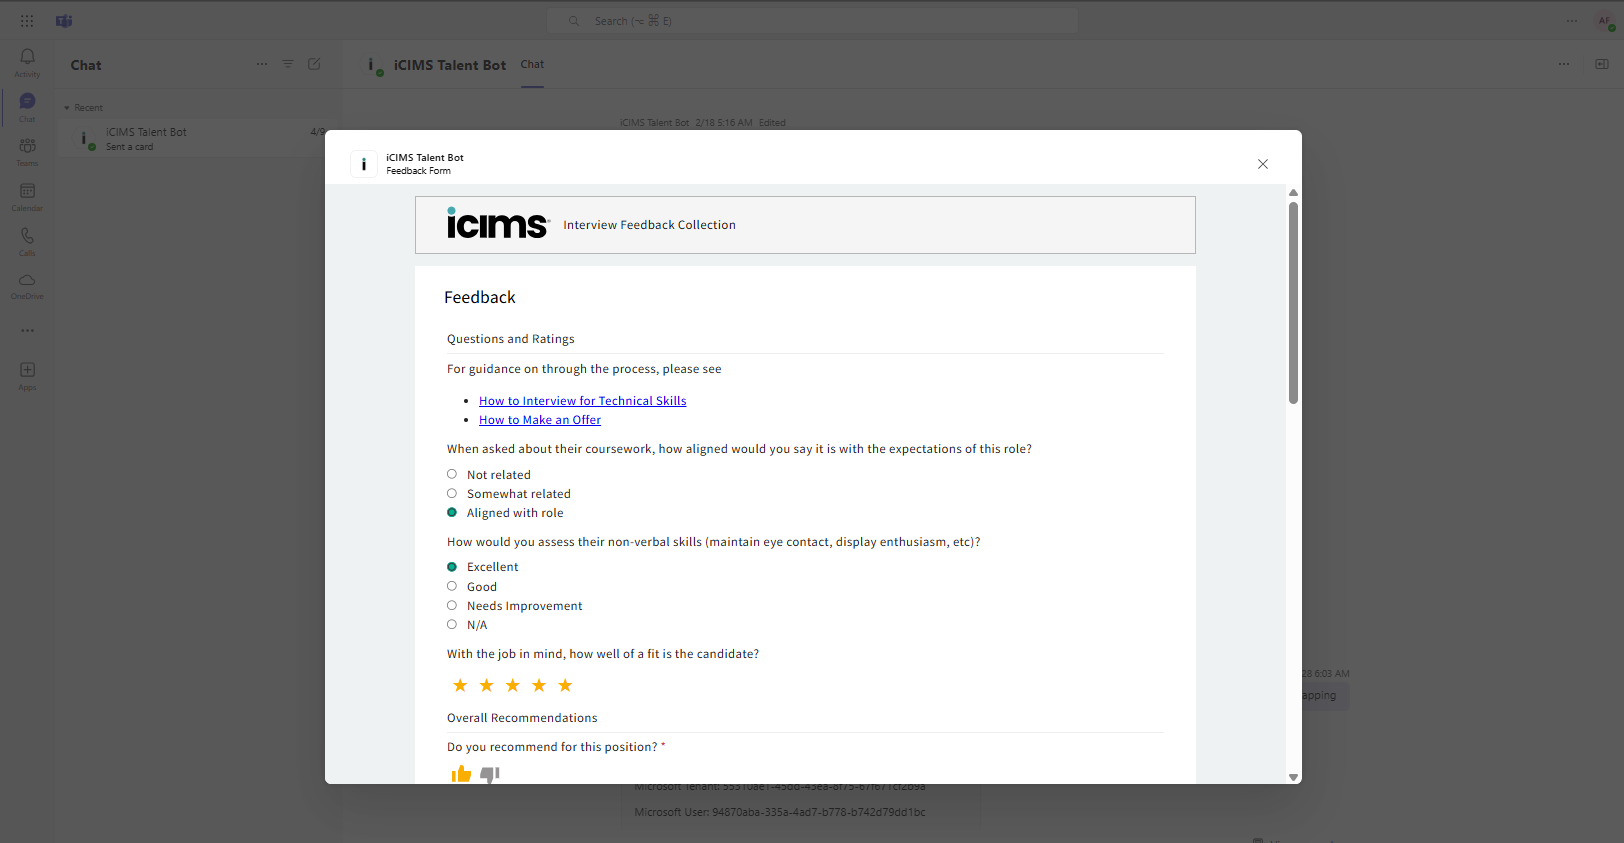Open Activity notifications in the sidebar
Screen dimensions: 1624x843
27,62
